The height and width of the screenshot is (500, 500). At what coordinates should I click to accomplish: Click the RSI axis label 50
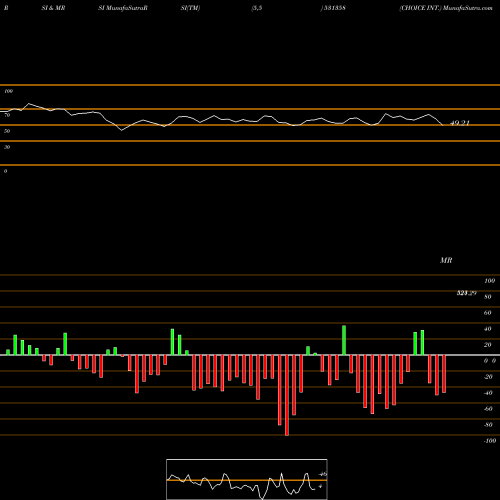point(7,131)
